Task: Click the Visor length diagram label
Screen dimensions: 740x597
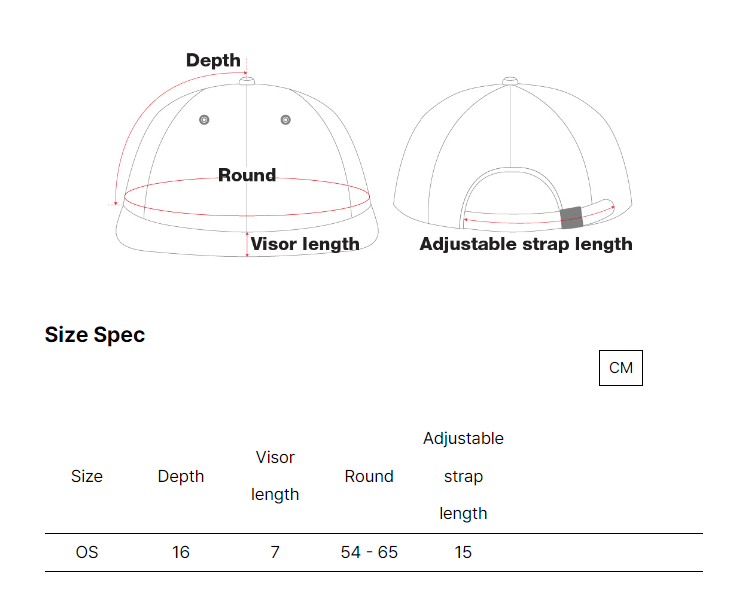Action: click(305, 244)
